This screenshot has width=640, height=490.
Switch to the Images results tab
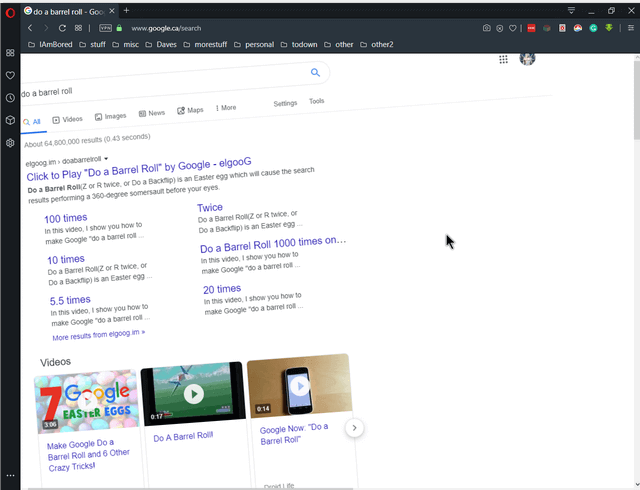111,116
